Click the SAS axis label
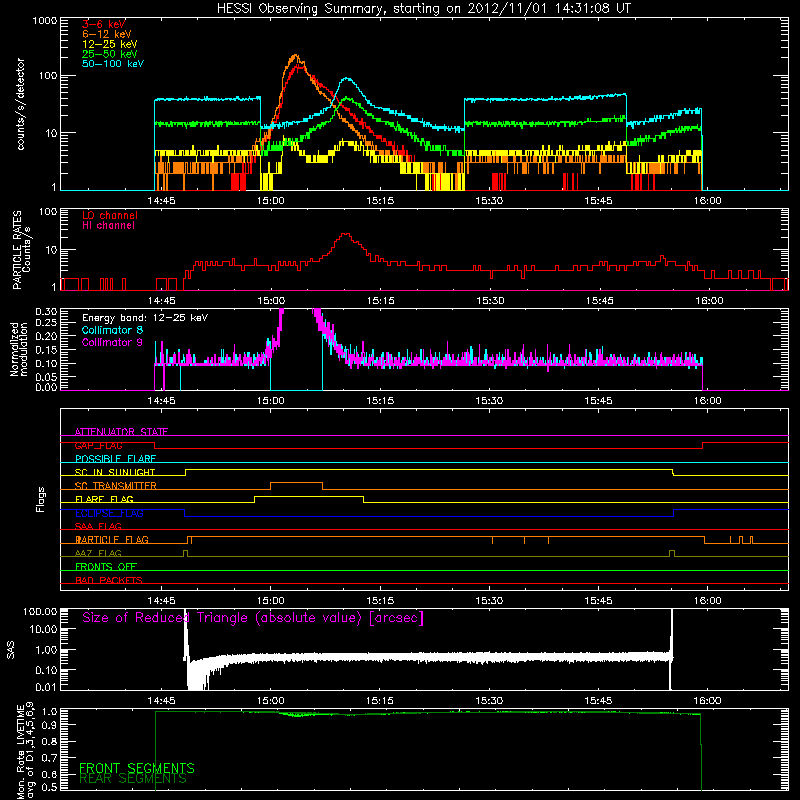This screenshot has height=800, width=800. click(11, 649)
